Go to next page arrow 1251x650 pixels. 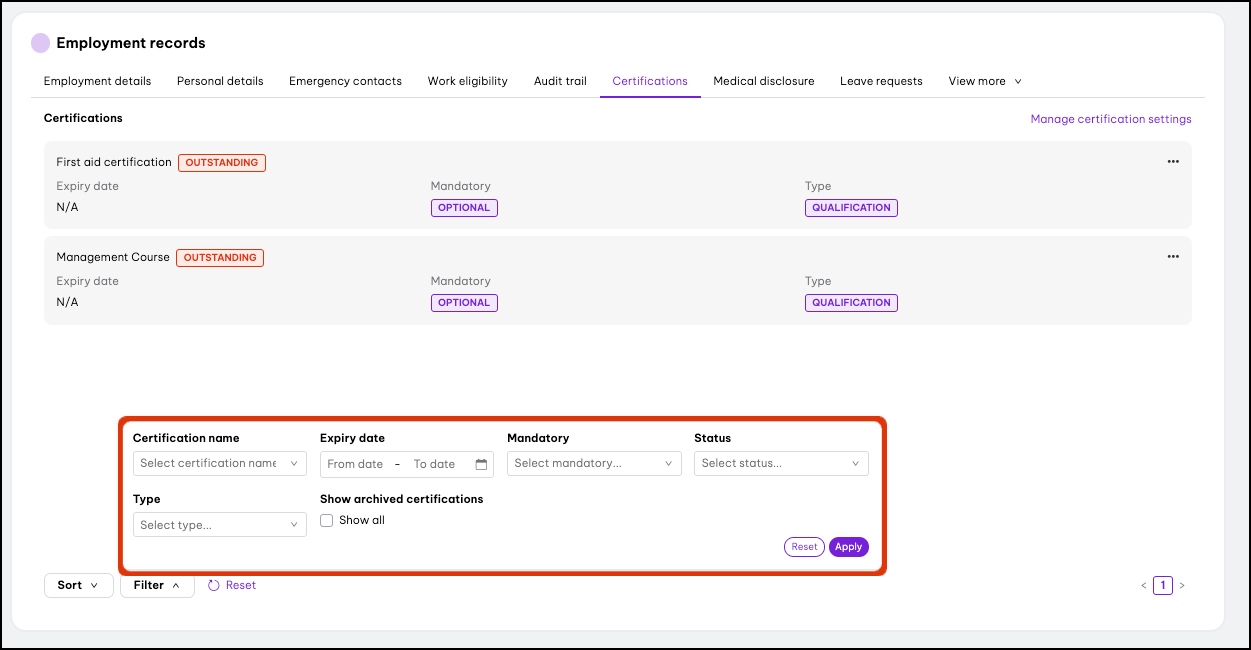(x=1182, y=586)
